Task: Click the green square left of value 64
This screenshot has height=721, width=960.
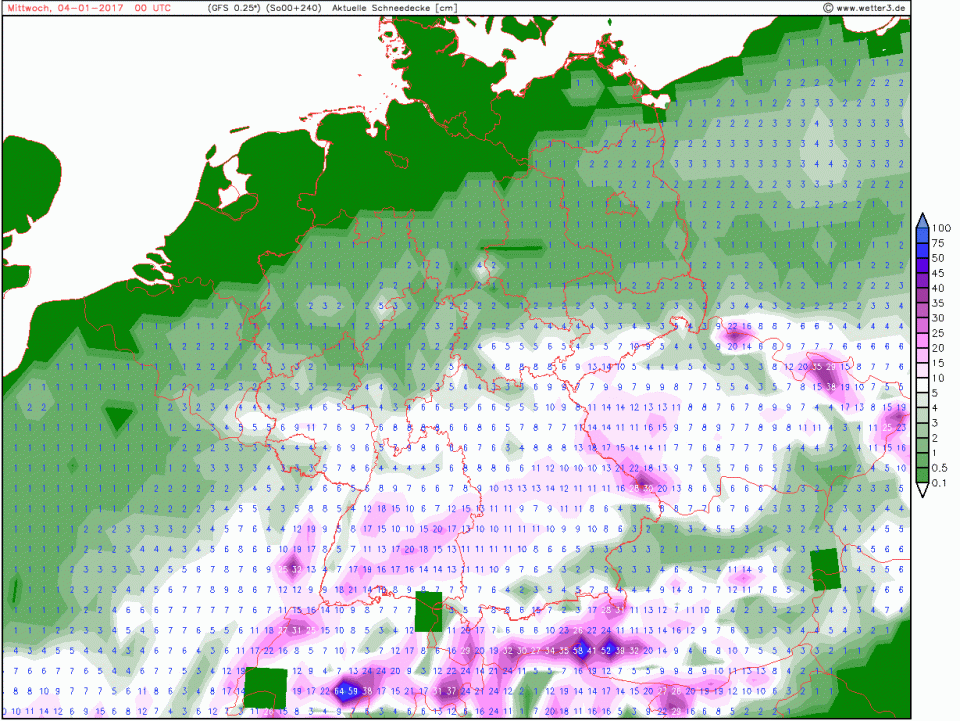Action: [x=265, y=688]
